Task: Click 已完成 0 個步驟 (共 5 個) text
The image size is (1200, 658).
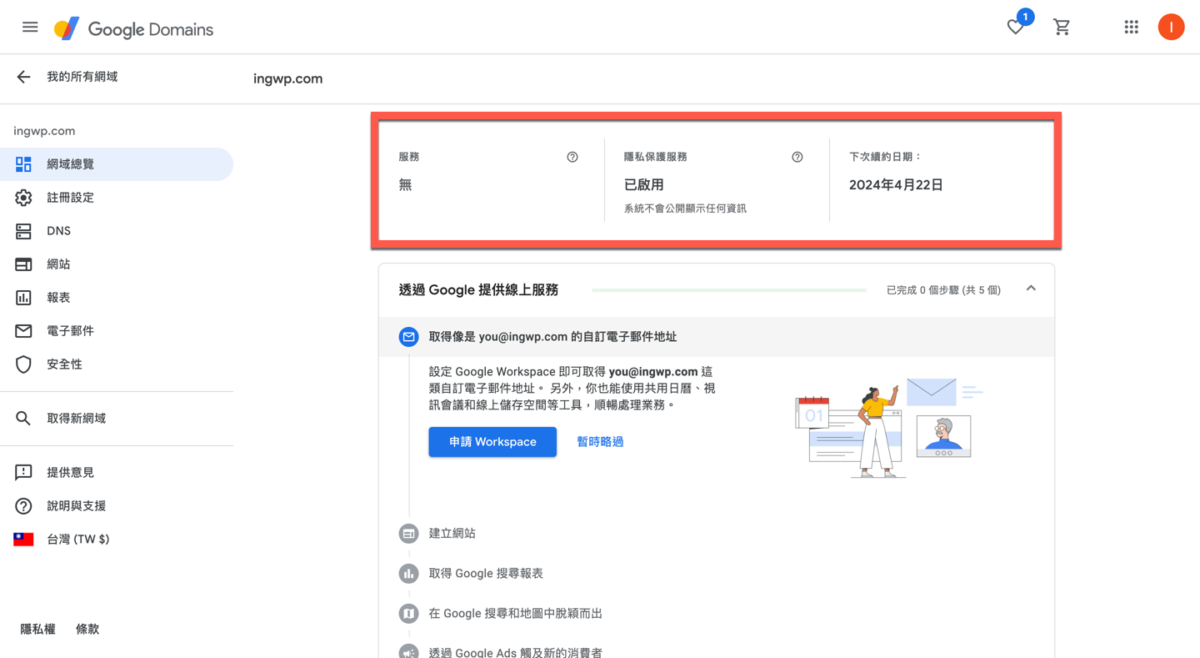Action: pos(943,290)
